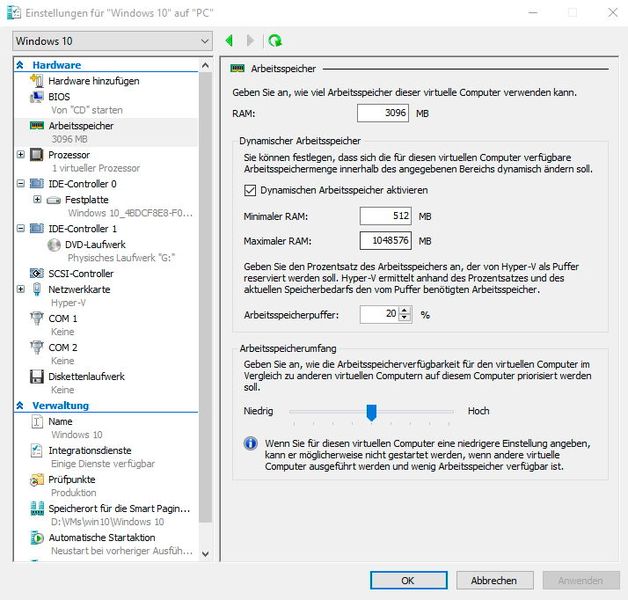Select the 1 virtueller Prozessor entry
This screenshot has width=628, height=600.
click(x=96, y=168)
